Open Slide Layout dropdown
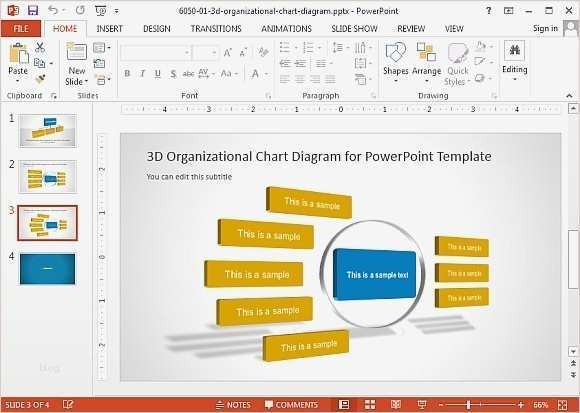This screenshot has width=580, height=413. (x=102, y=48)
